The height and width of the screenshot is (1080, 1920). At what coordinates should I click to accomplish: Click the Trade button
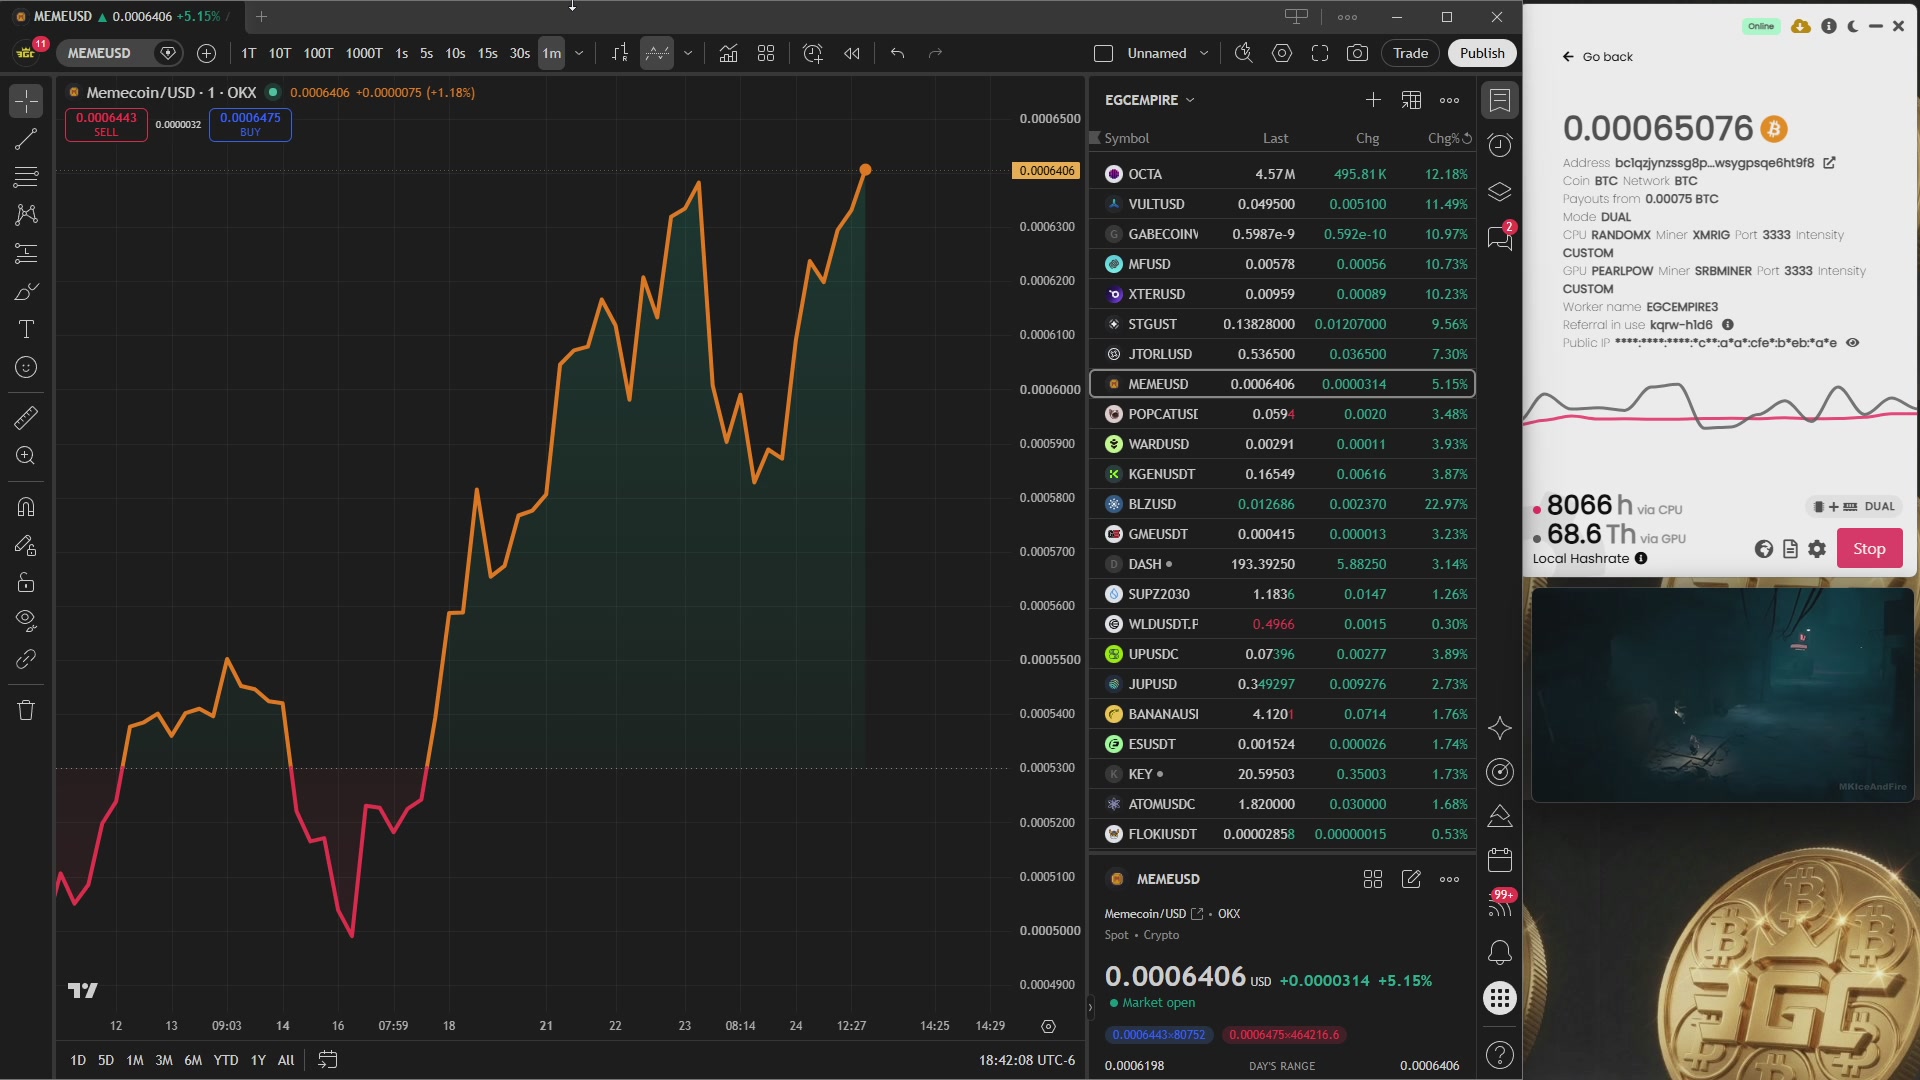pos(1411,53)
